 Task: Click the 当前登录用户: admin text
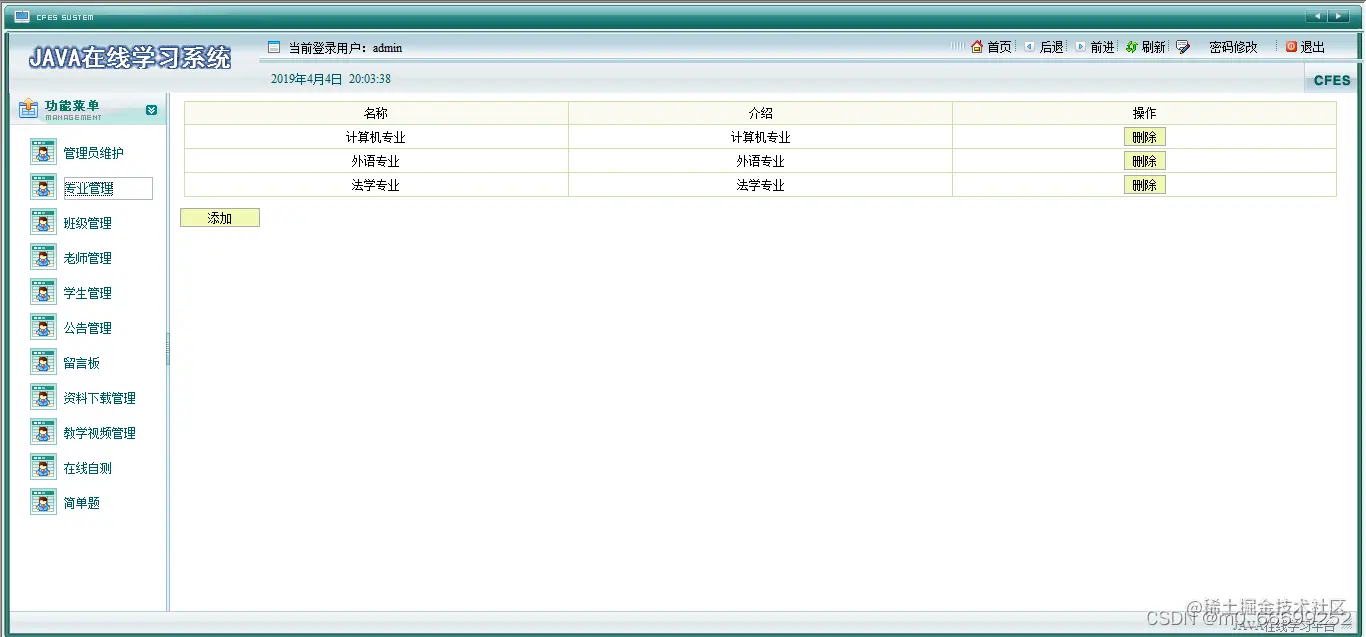345,47
